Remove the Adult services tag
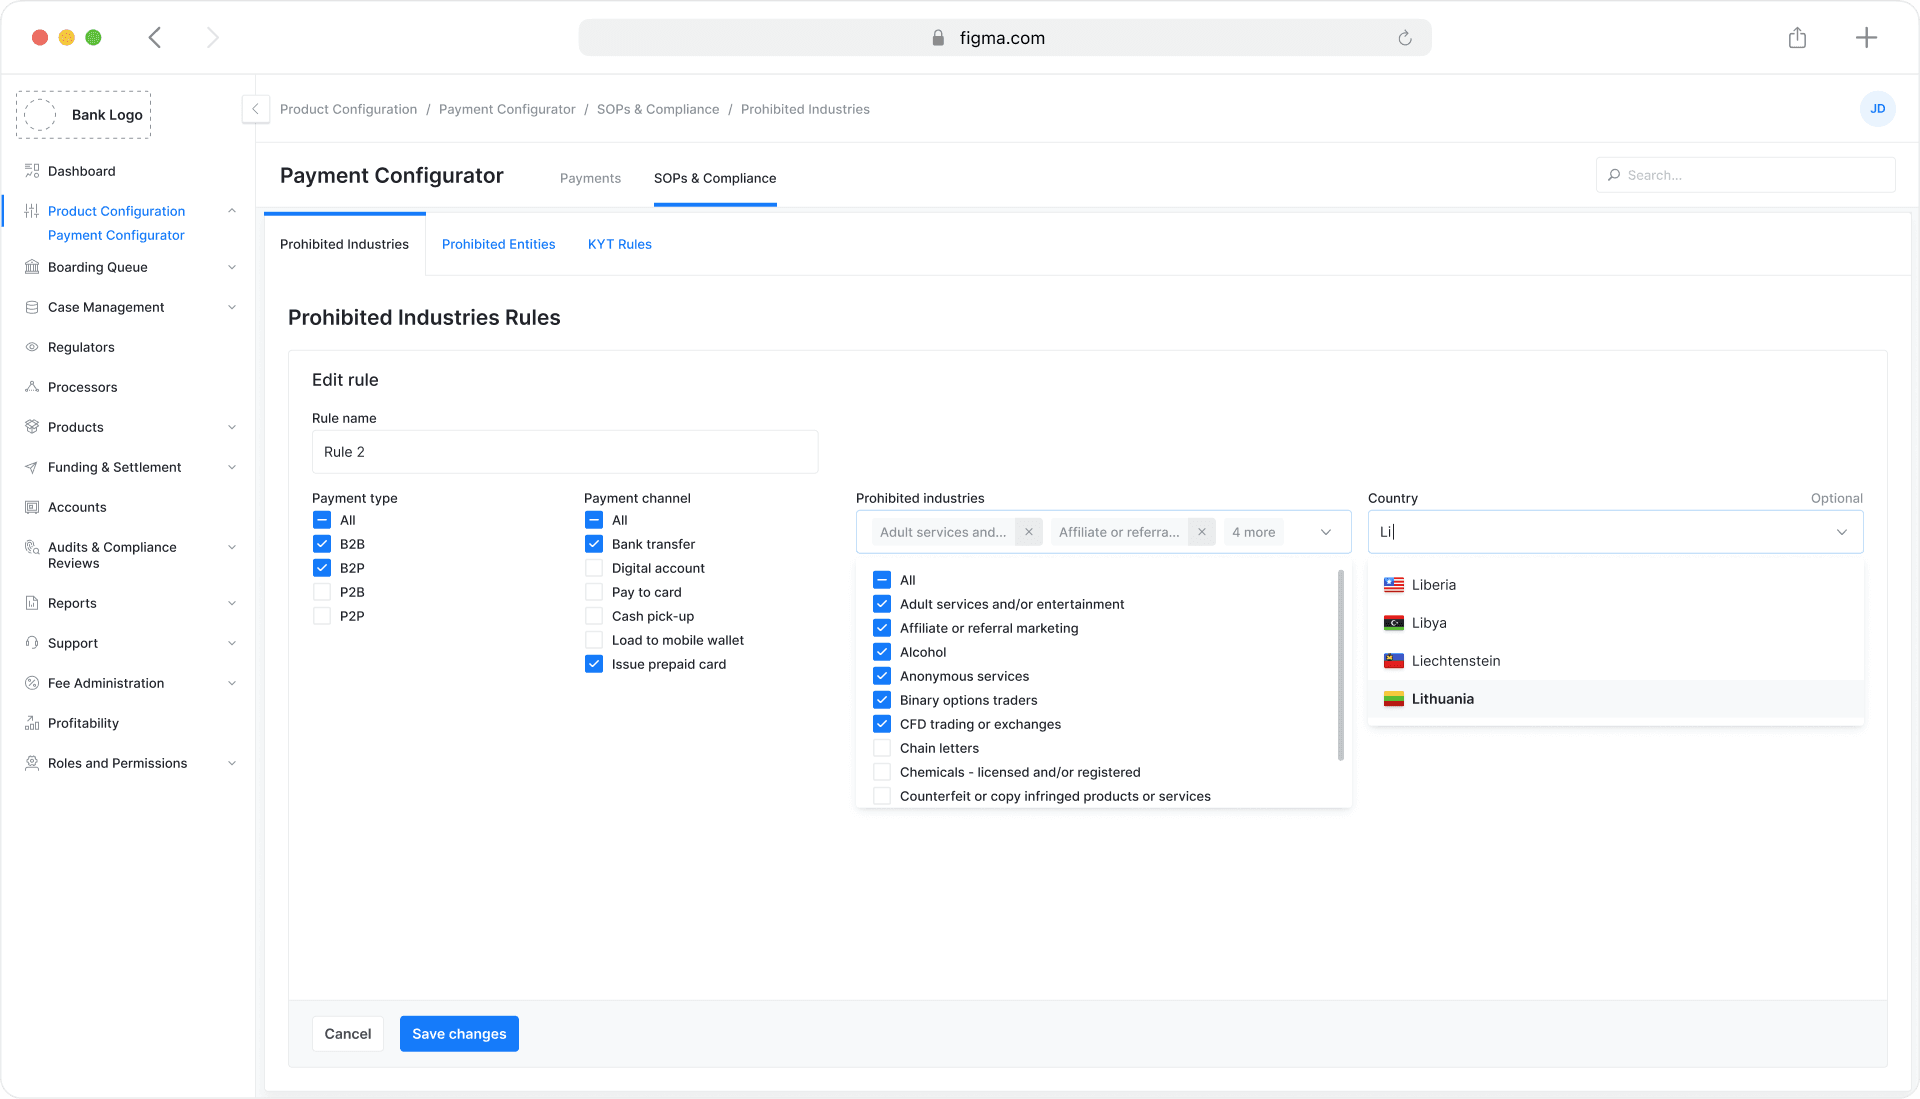Screen dimensions: 1920x1099 pyautogui.click(x=1029, y=532)
